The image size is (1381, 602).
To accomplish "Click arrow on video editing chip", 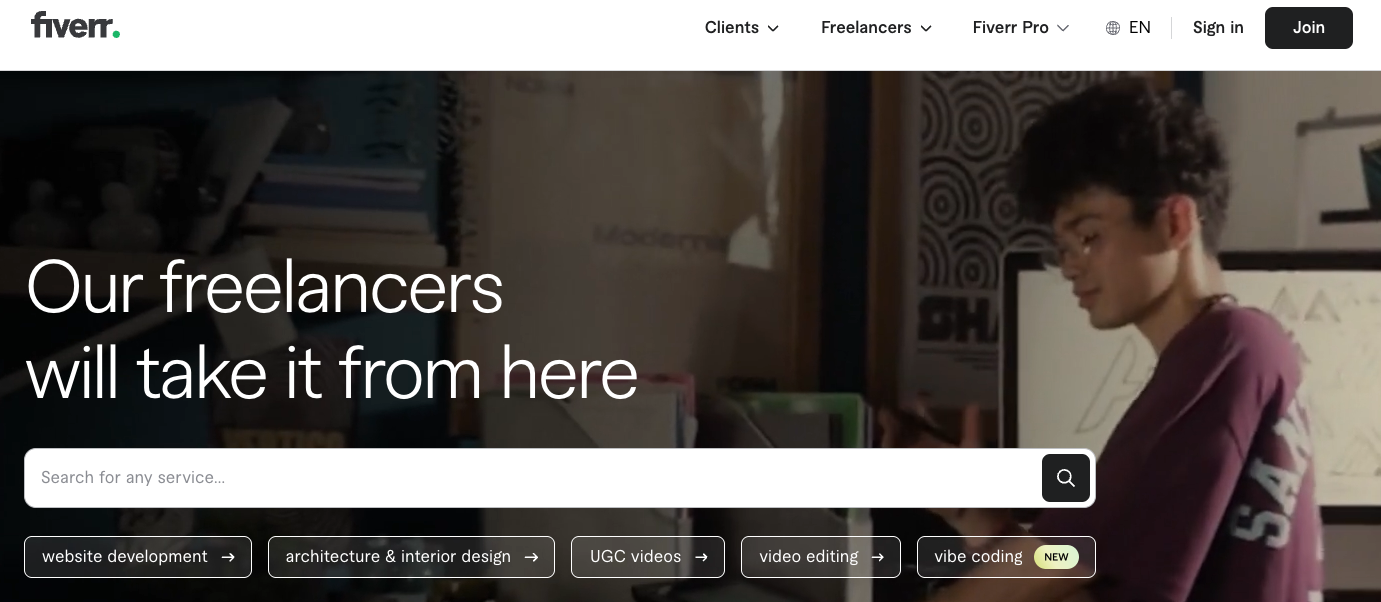I will 878,557.
